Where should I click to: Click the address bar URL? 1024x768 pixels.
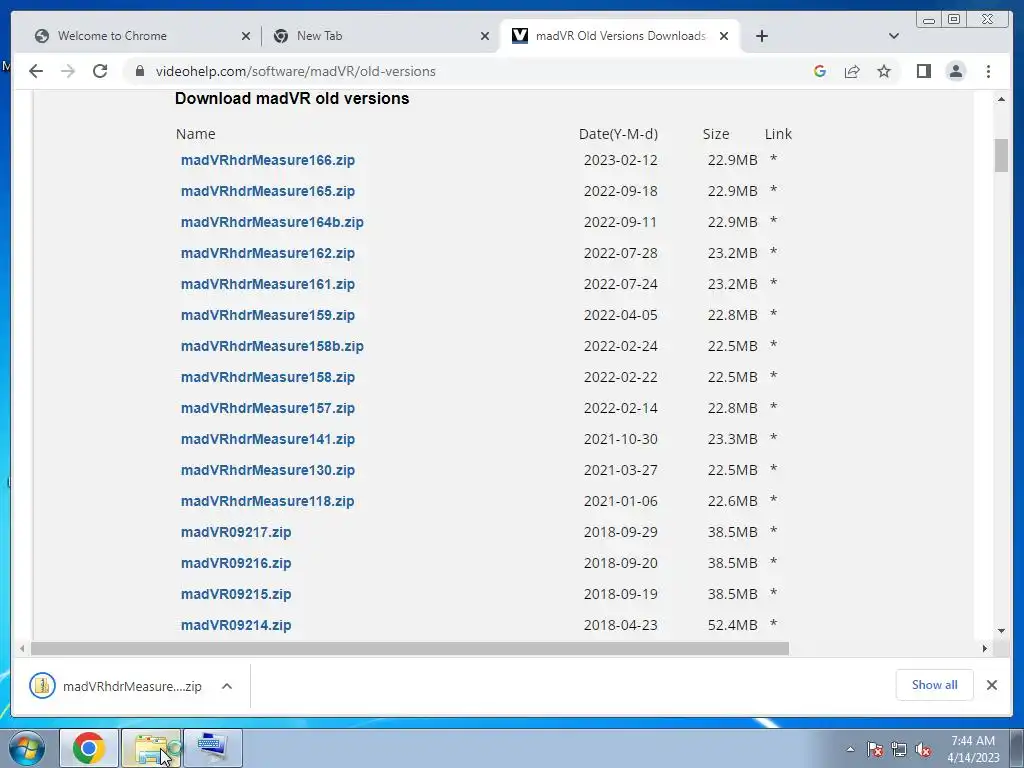tap(295, 71)
